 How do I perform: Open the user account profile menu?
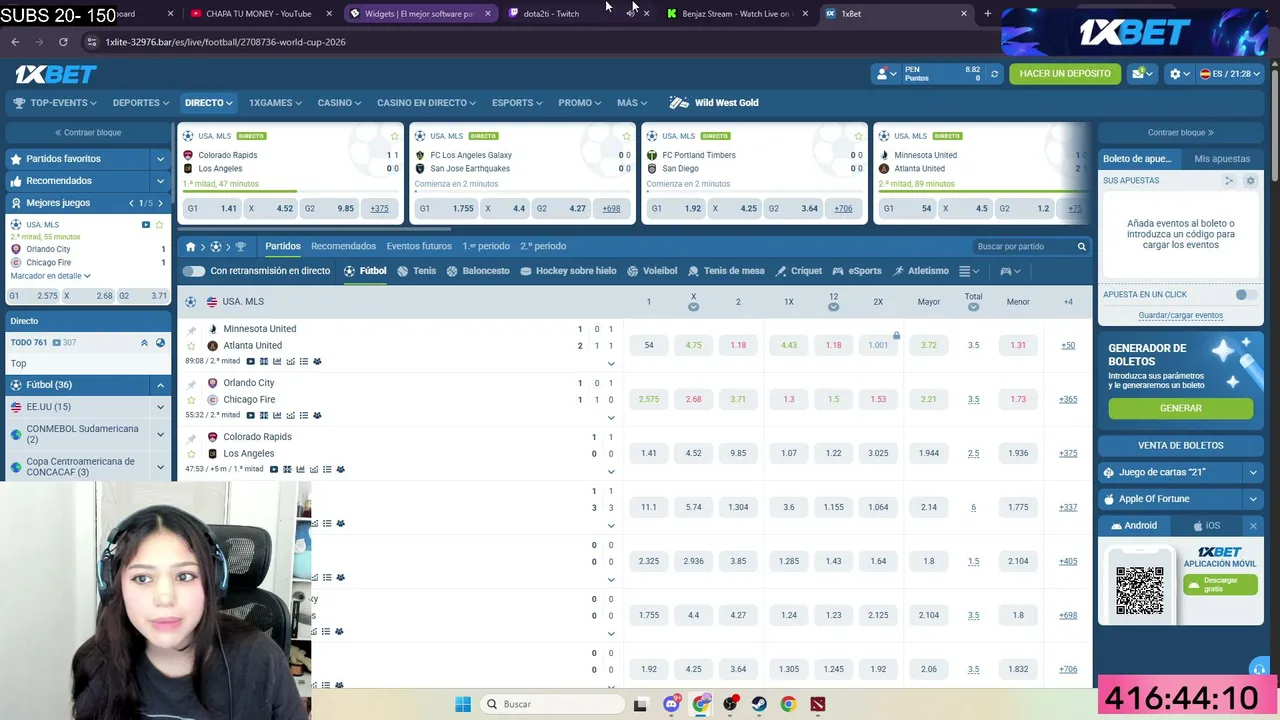[x=885, y=74]
